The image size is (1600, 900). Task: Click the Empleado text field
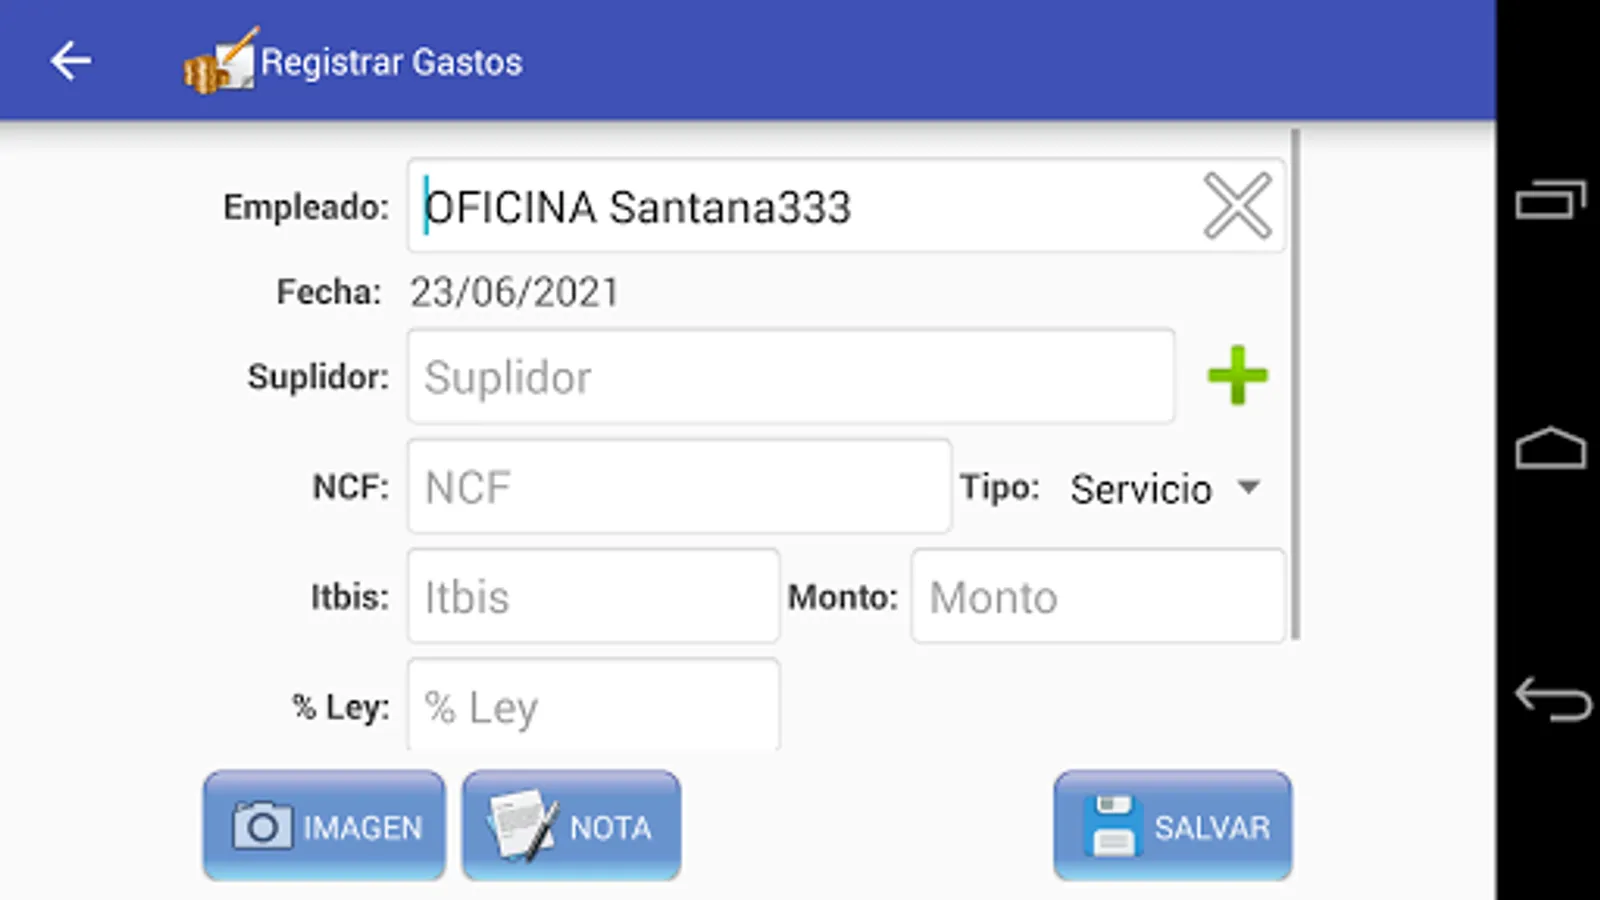[x=845, y=206]
